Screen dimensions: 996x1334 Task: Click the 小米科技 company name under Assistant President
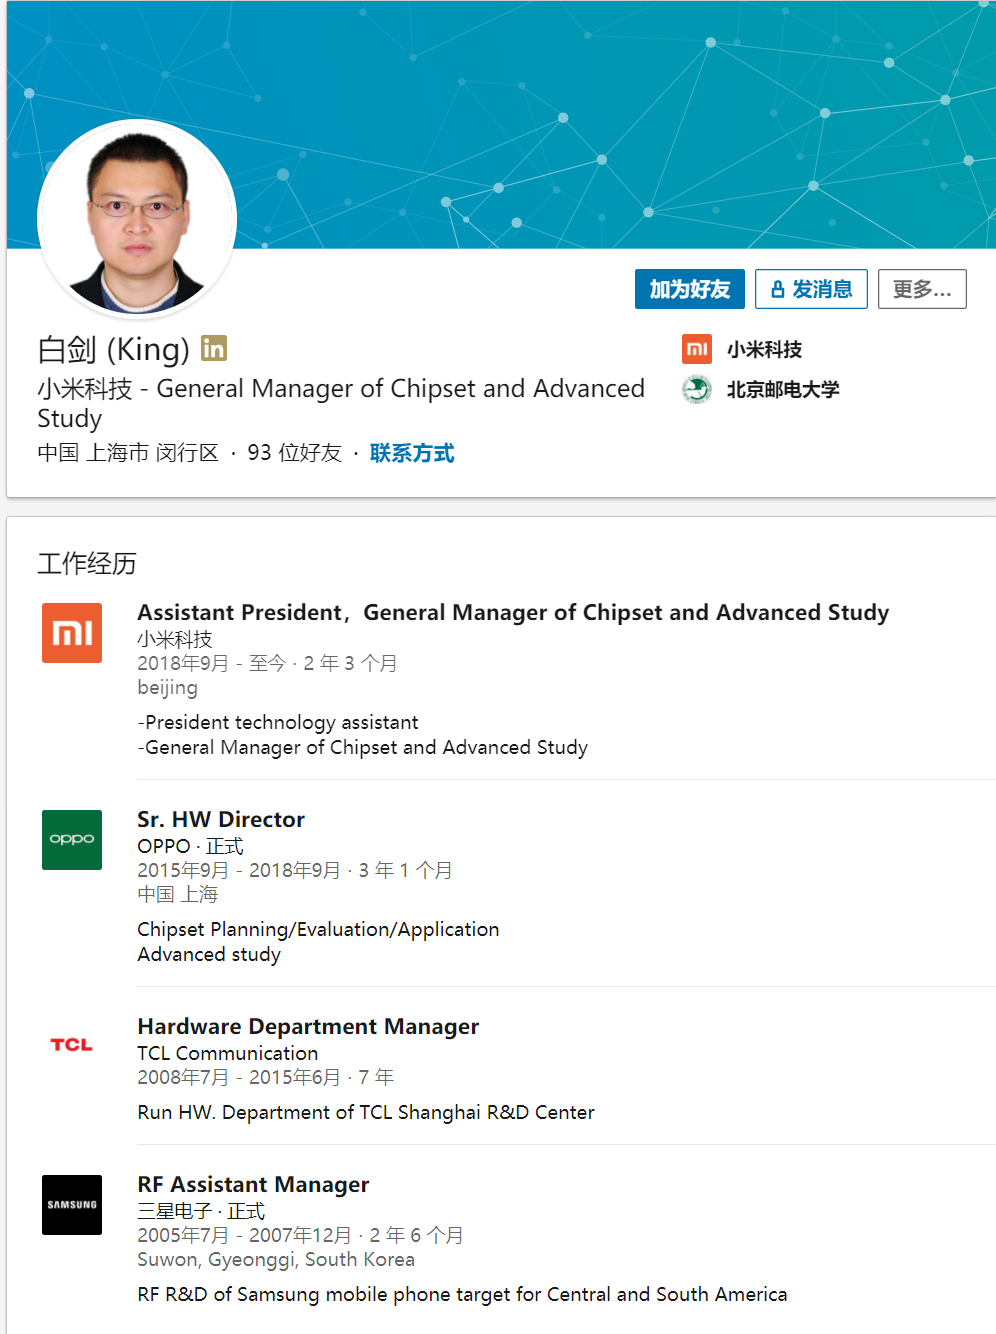tap(175, 639)
